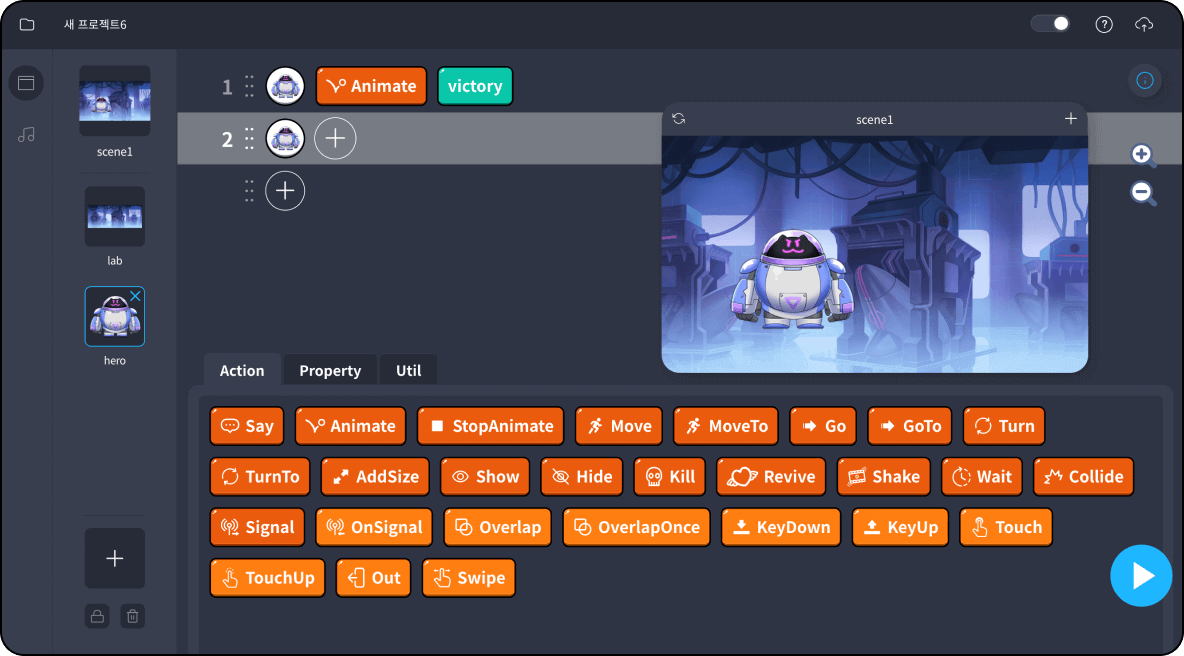Click the trash delete icon

click(132, 617)
